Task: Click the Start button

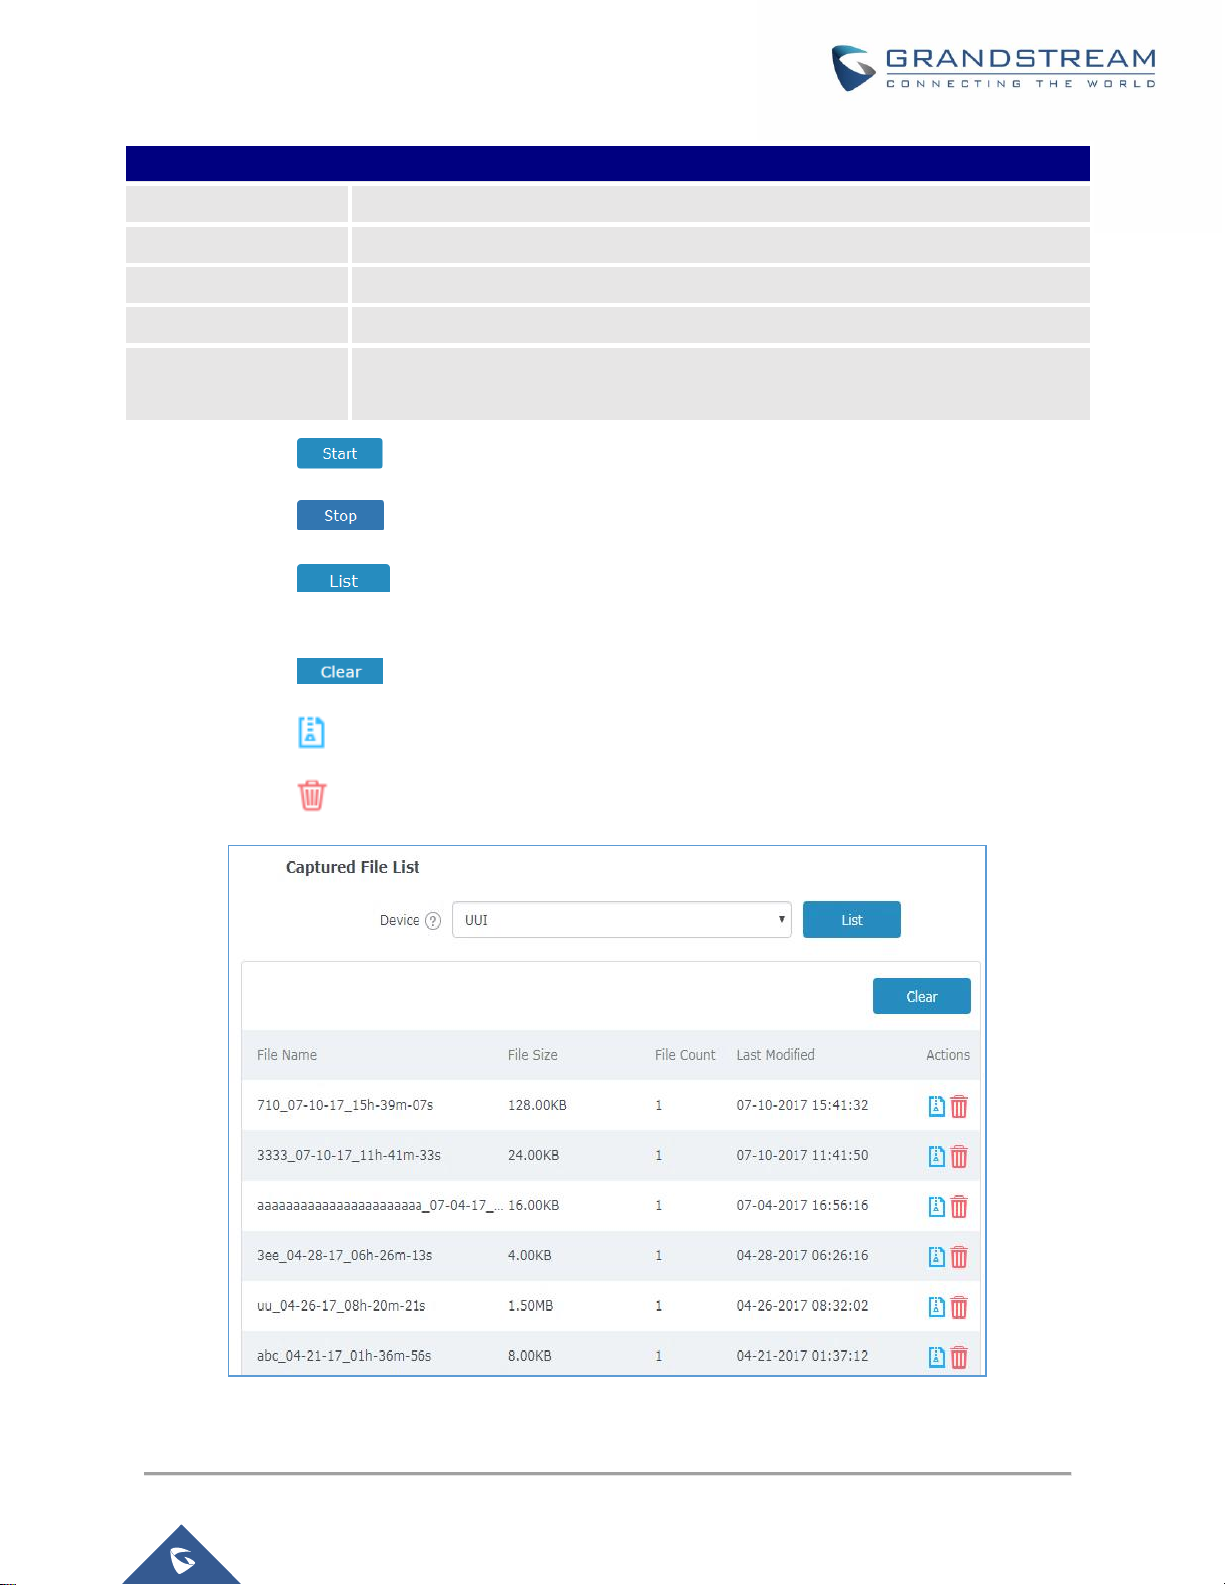Action: [x=340, y=454]
